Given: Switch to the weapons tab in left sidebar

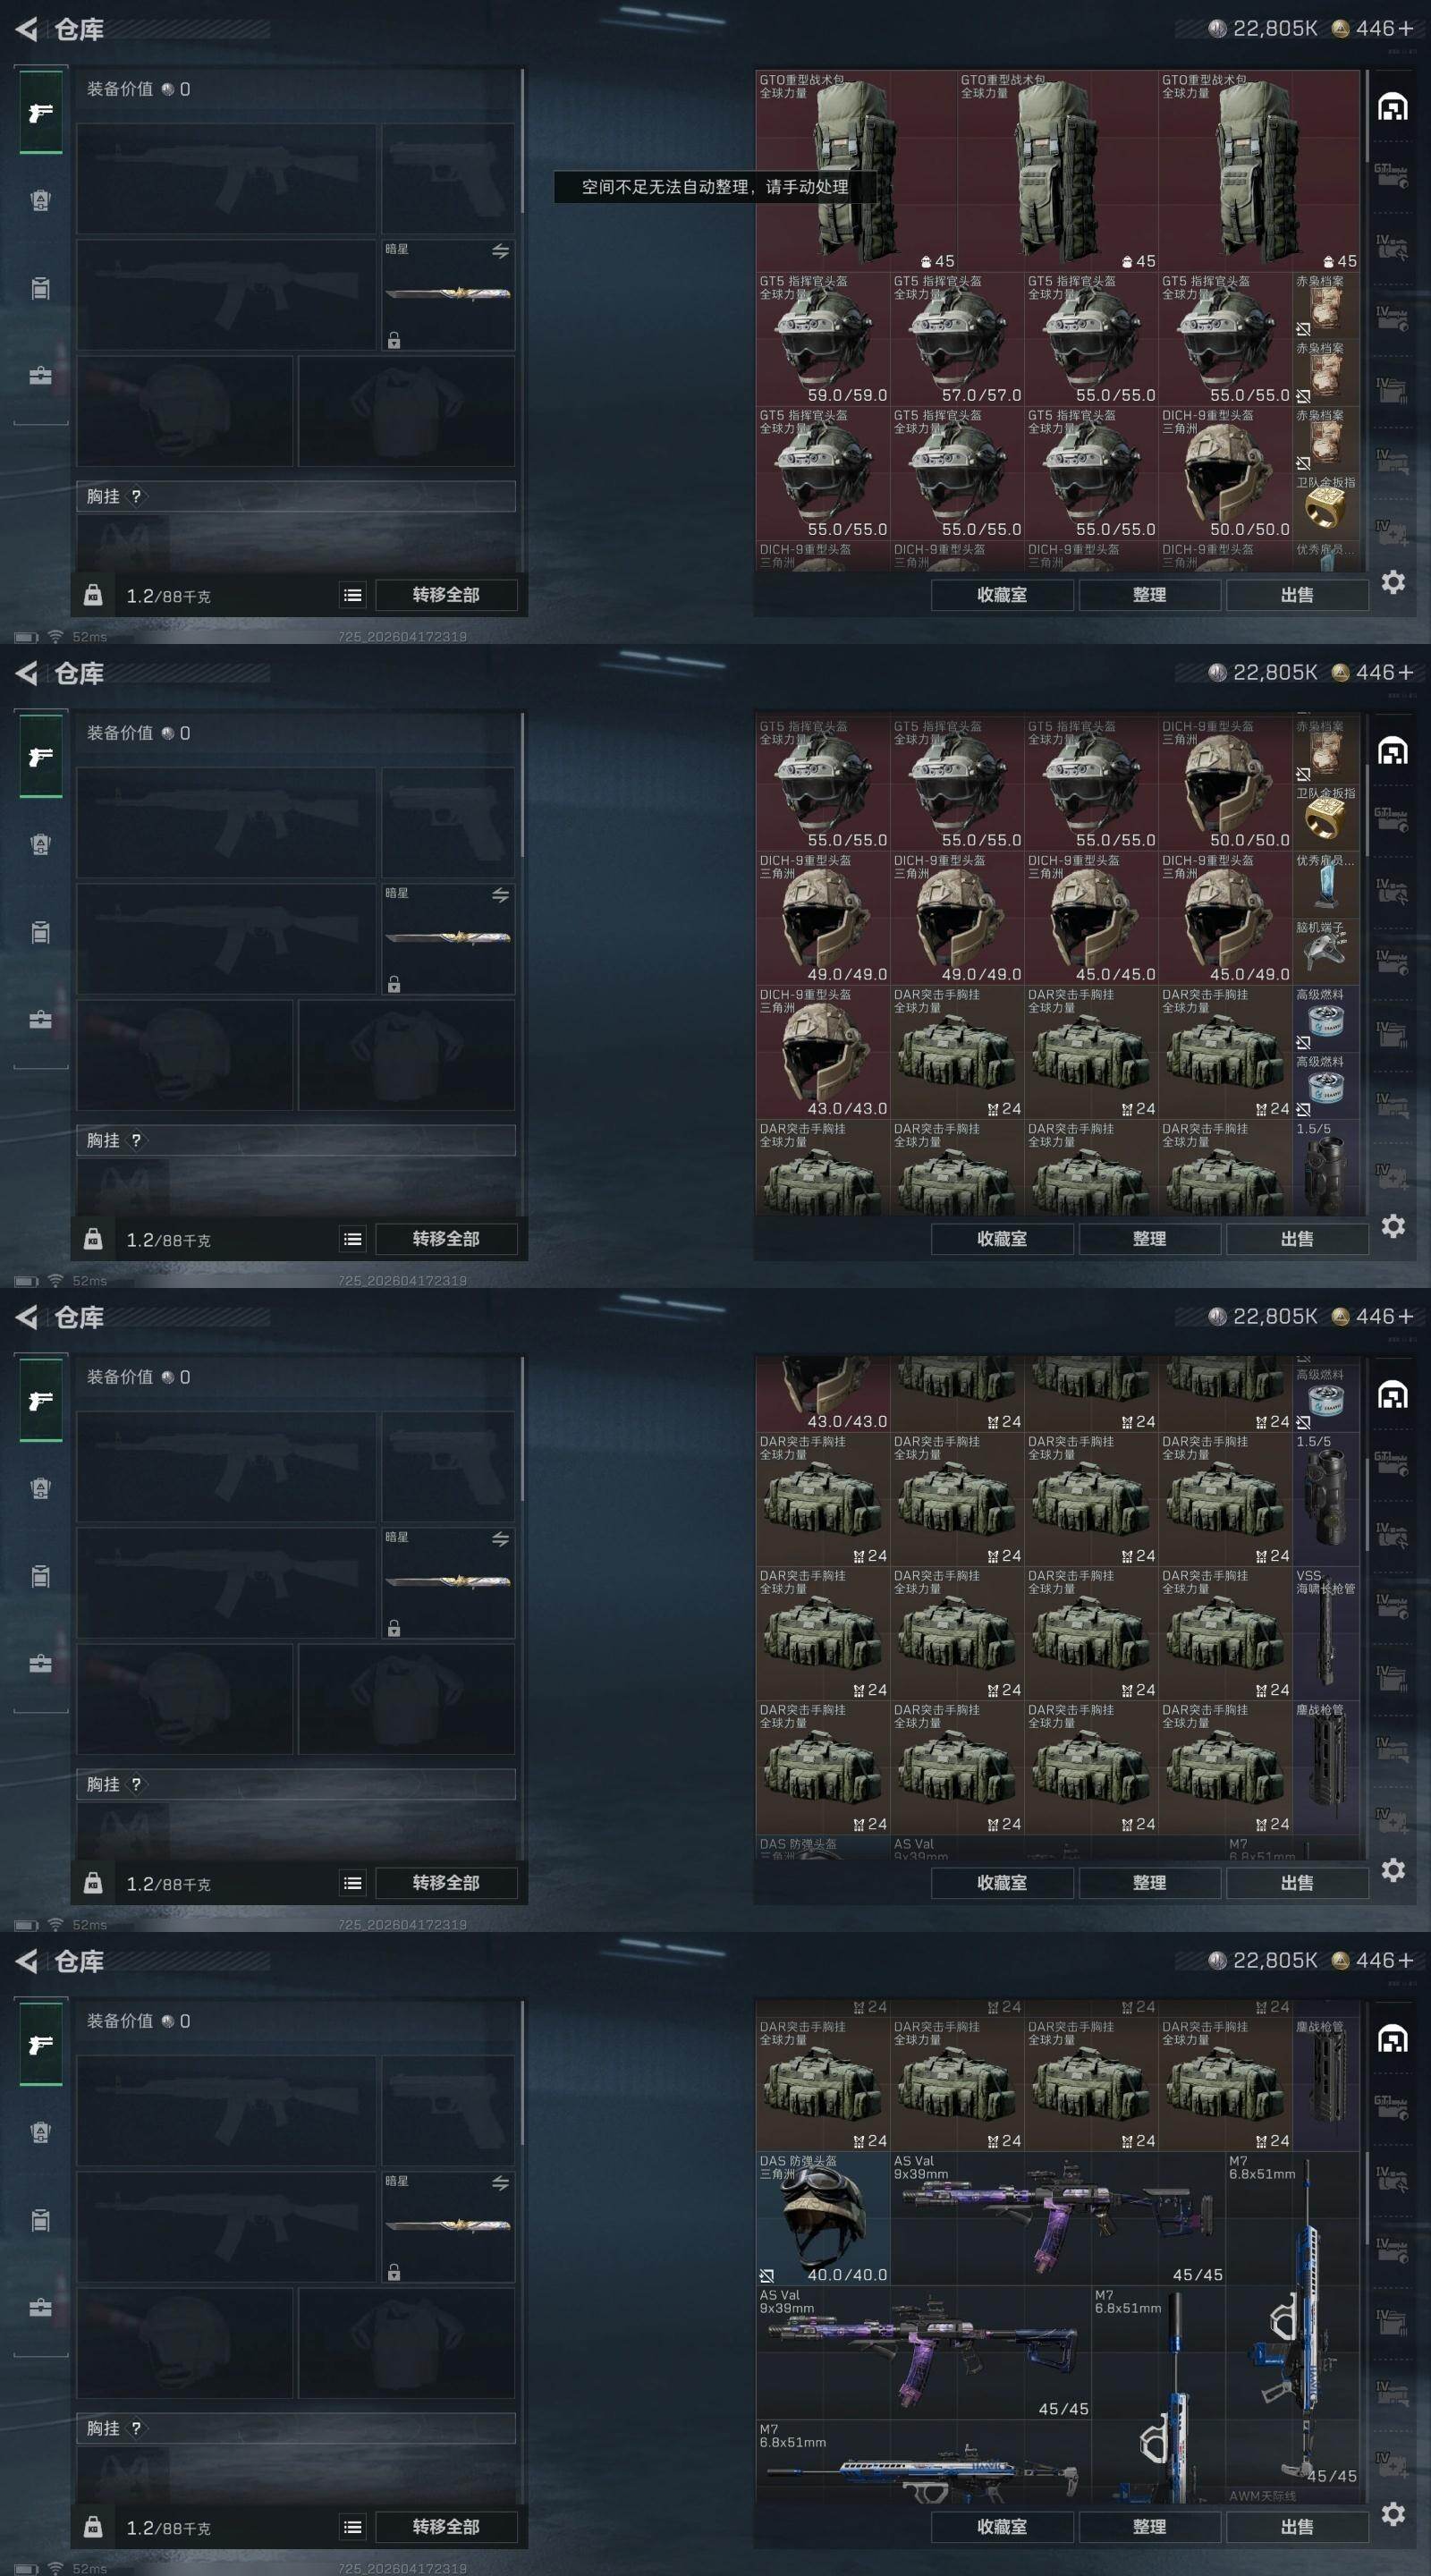Looking at the screenshot, I should pos(41,113).
